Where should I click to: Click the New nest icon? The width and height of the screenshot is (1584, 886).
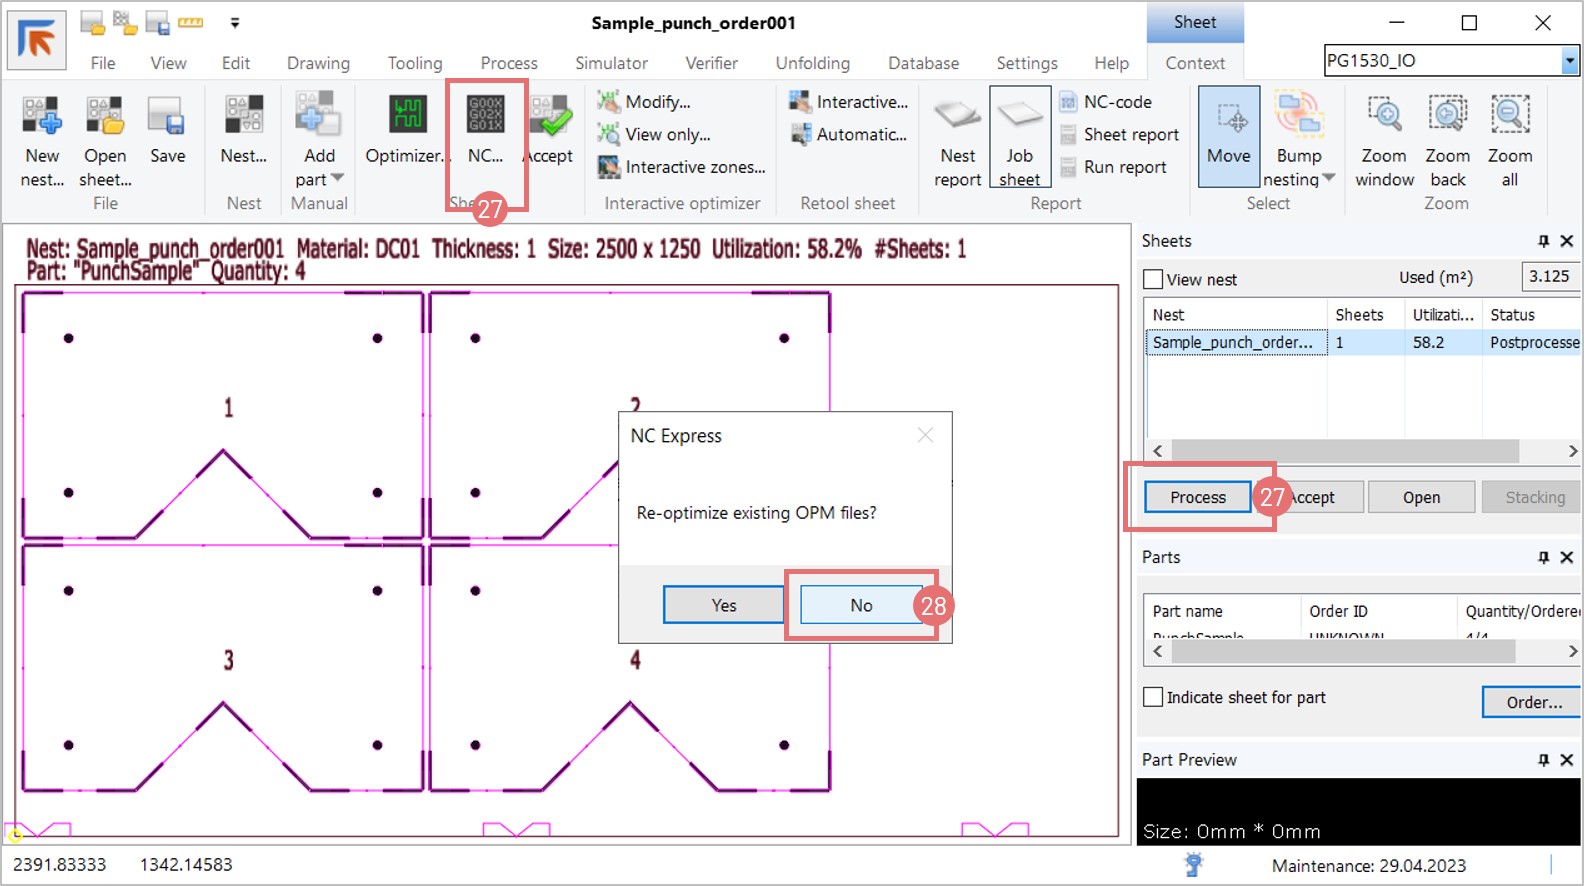(x=42, y=118)
